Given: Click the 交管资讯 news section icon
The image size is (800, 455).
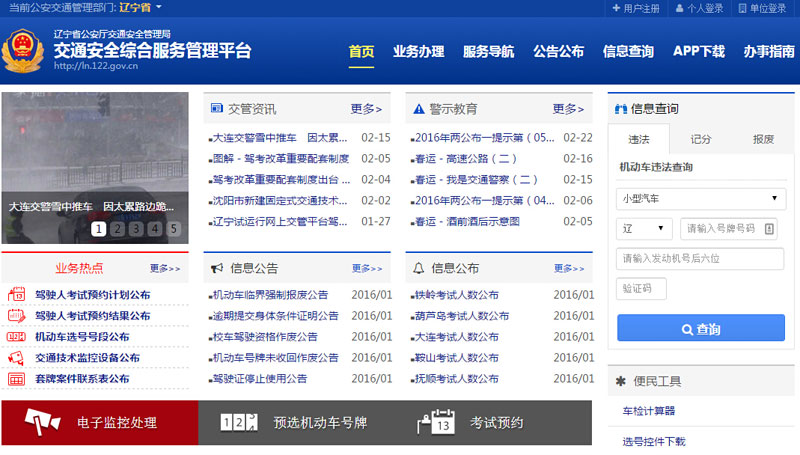Looking at the screenshot, I should [x=217, y=108].
